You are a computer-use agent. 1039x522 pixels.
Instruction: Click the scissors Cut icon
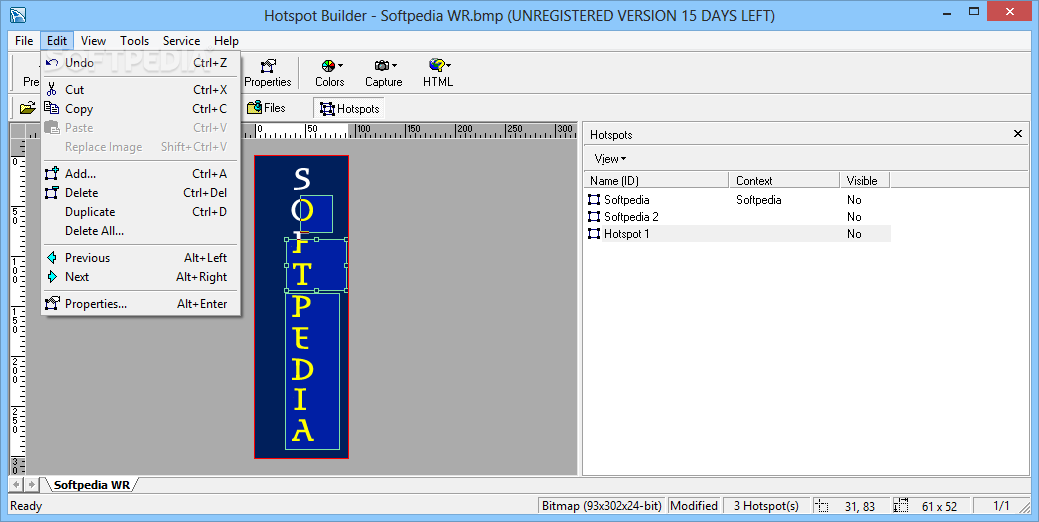52,89
